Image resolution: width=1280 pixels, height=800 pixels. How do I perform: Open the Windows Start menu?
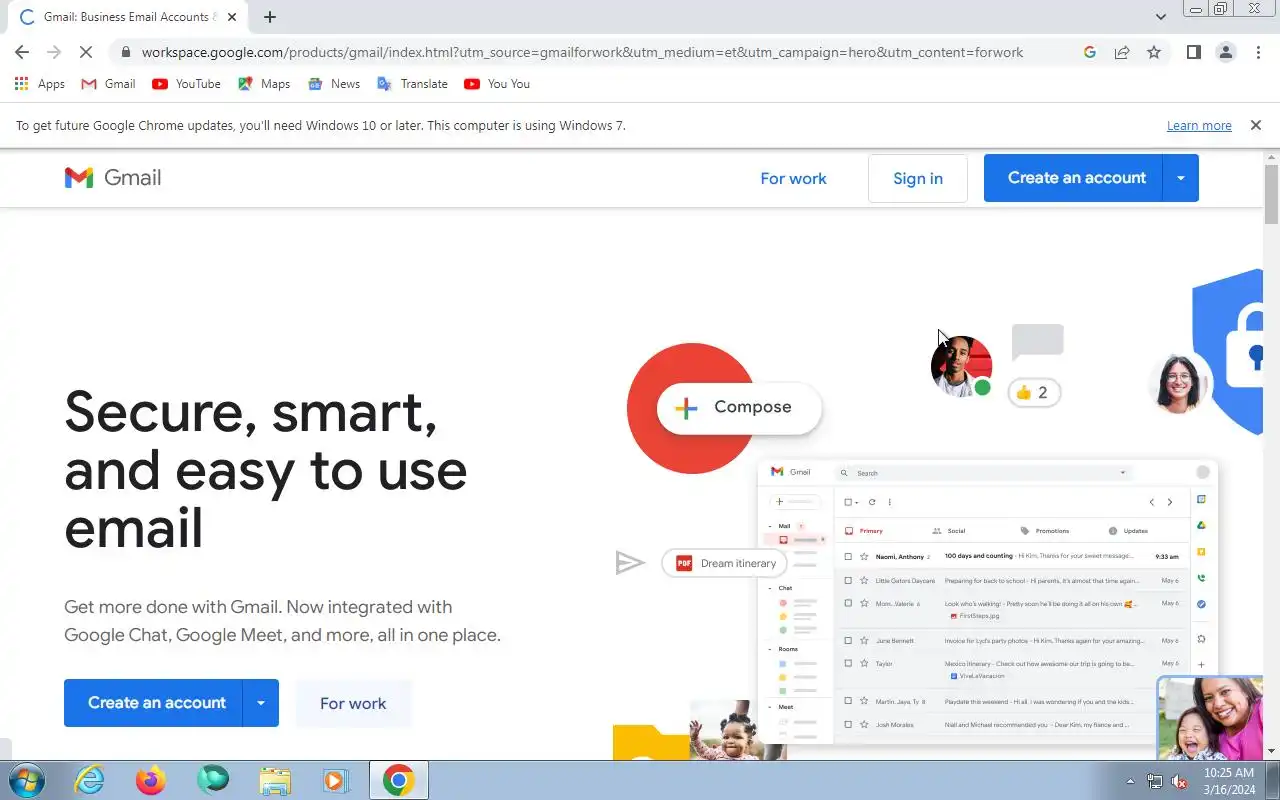tap(27, 780)
